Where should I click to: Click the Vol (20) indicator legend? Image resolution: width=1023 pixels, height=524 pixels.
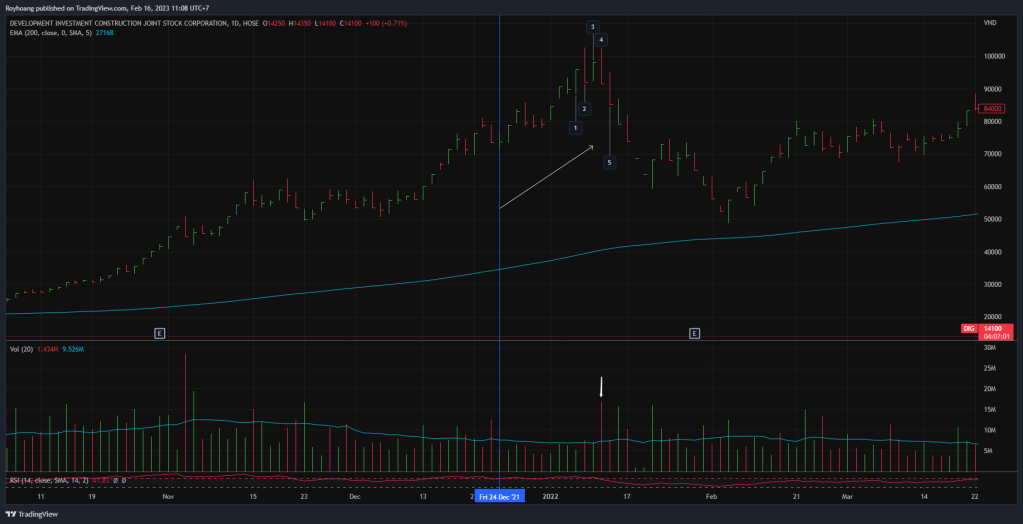coord(46,349)
